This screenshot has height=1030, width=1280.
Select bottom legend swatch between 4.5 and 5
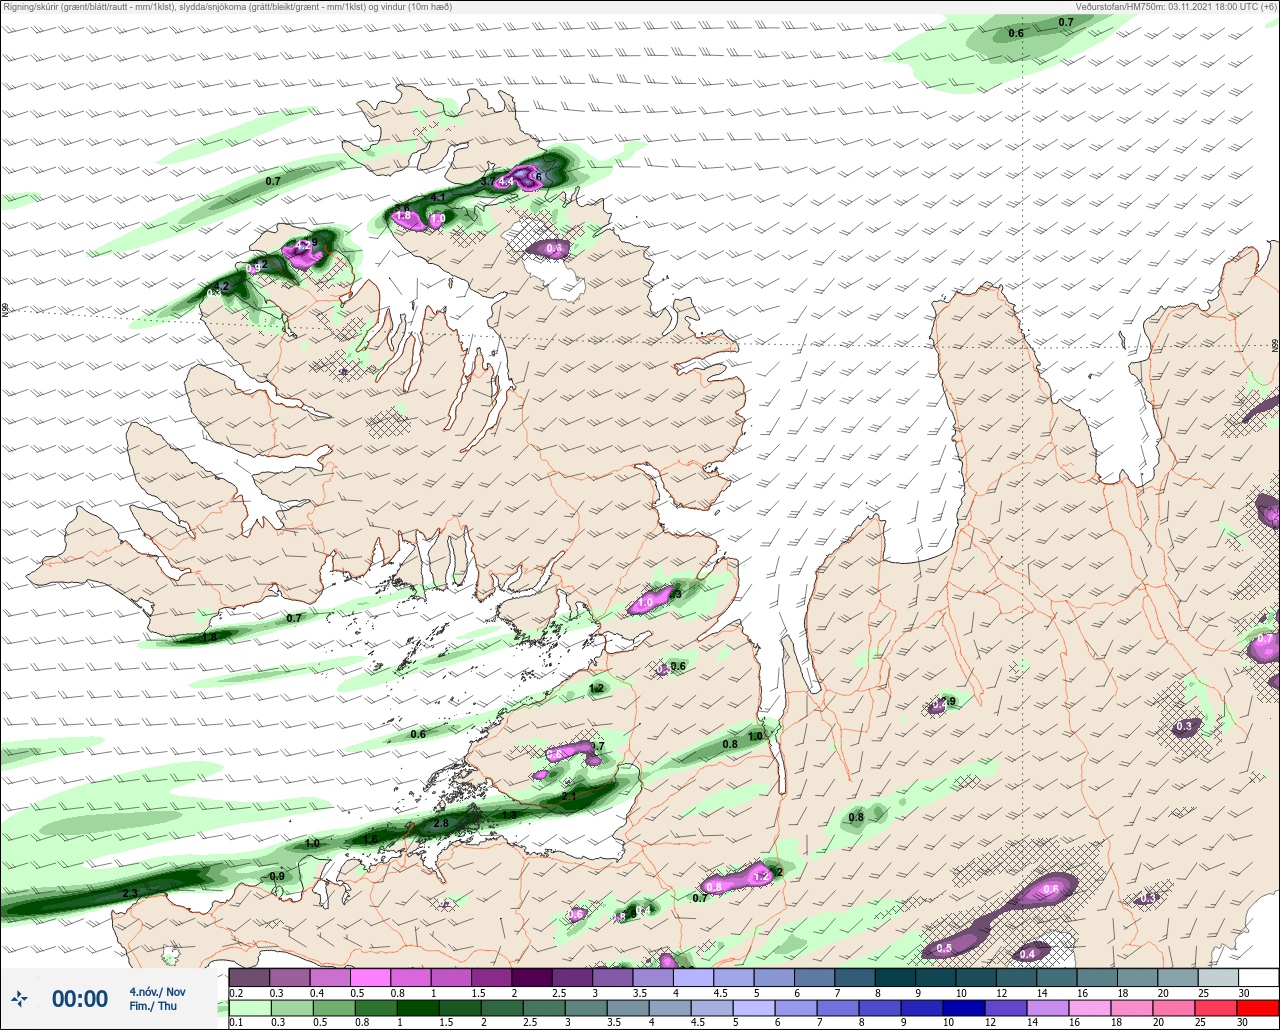[712, 1008]
